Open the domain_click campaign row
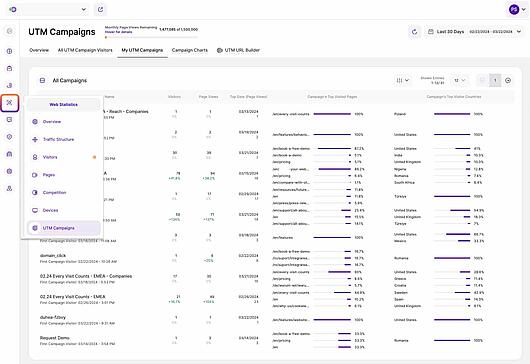The image size is (530, 364). [53, 256]
